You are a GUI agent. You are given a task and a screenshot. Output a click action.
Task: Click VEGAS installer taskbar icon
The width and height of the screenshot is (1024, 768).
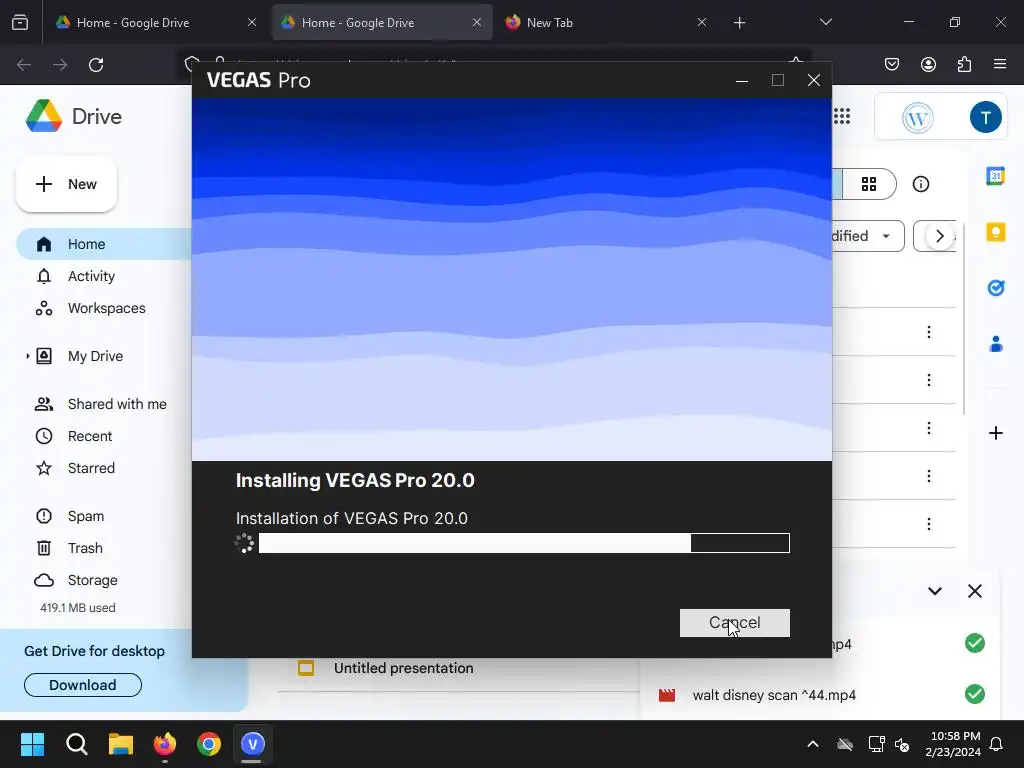pyautogui.click(x=253, y=744)
